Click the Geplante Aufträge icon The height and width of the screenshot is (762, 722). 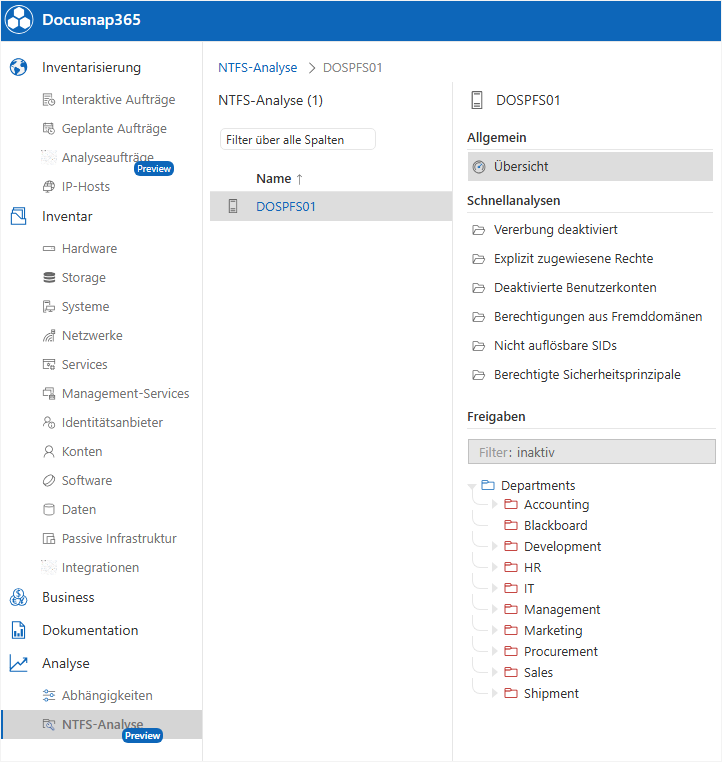click(x=49, y=129)
